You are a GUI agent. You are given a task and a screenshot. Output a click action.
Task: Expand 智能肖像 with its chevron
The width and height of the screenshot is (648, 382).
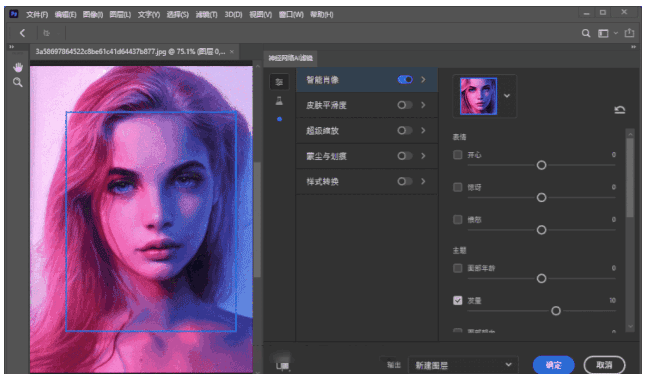[x=423, y=80]
